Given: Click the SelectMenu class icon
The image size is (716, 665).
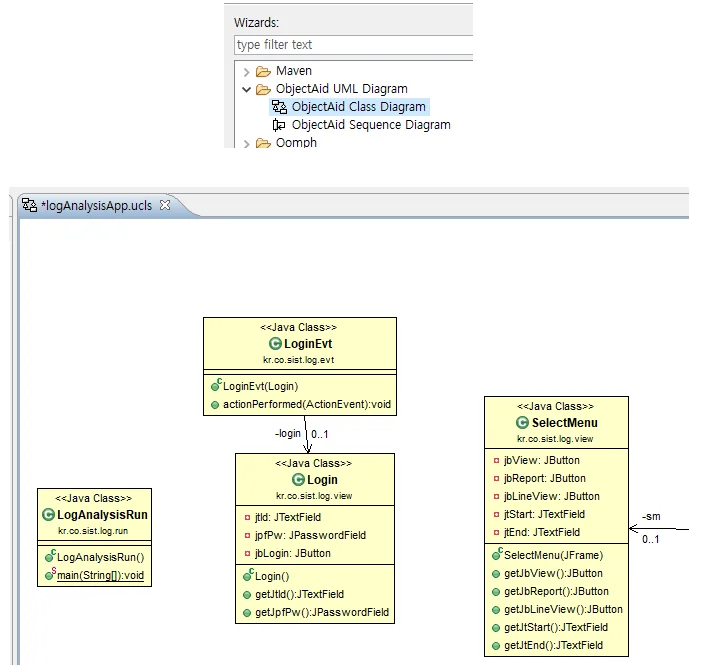Looking at the screenshot, I should coord(522,422).
